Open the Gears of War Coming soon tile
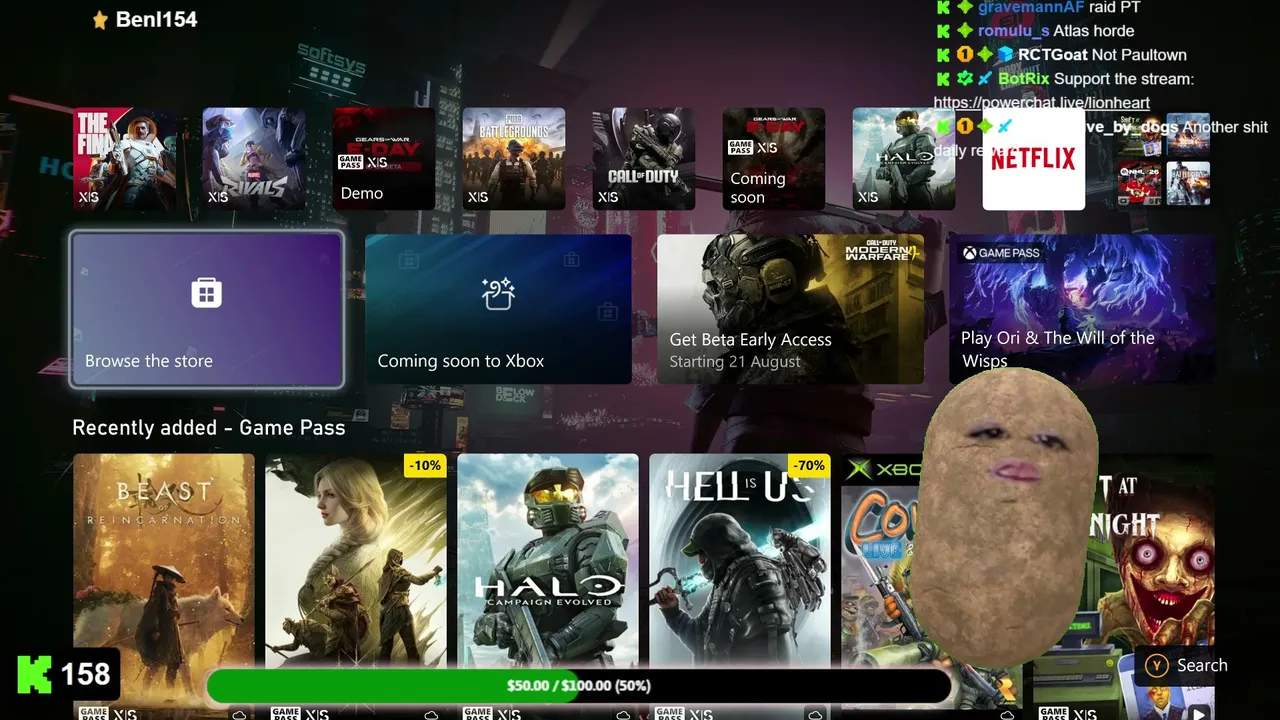The image size is (1280, 720). tap(774, 159)
